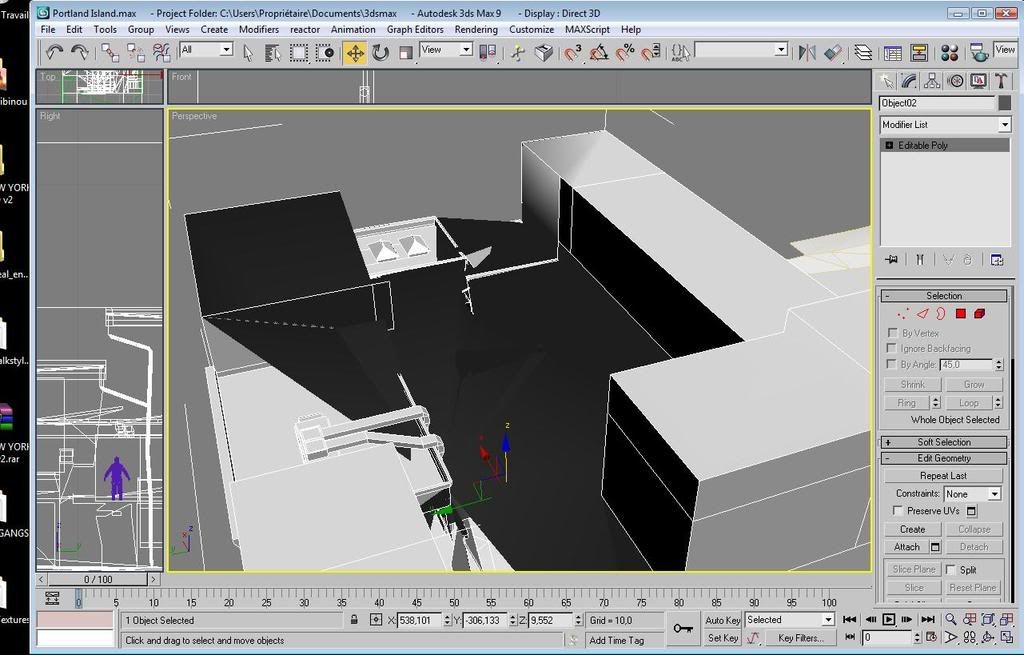The height and width of the screenshot is (655, 1024).
Task: Open the Material Editor icon
Action: tap(949, 52)
